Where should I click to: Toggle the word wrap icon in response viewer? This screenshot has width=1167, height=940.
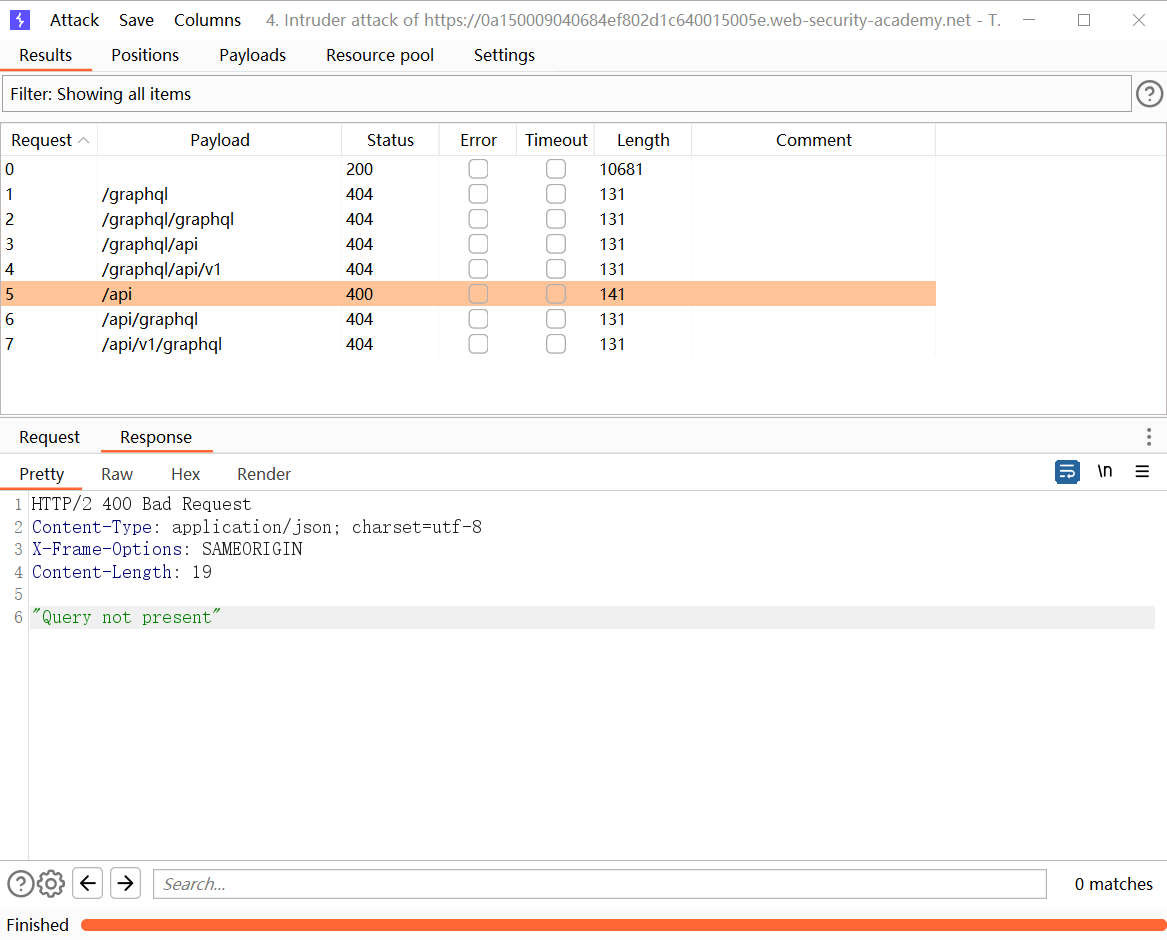[1067, 472]
